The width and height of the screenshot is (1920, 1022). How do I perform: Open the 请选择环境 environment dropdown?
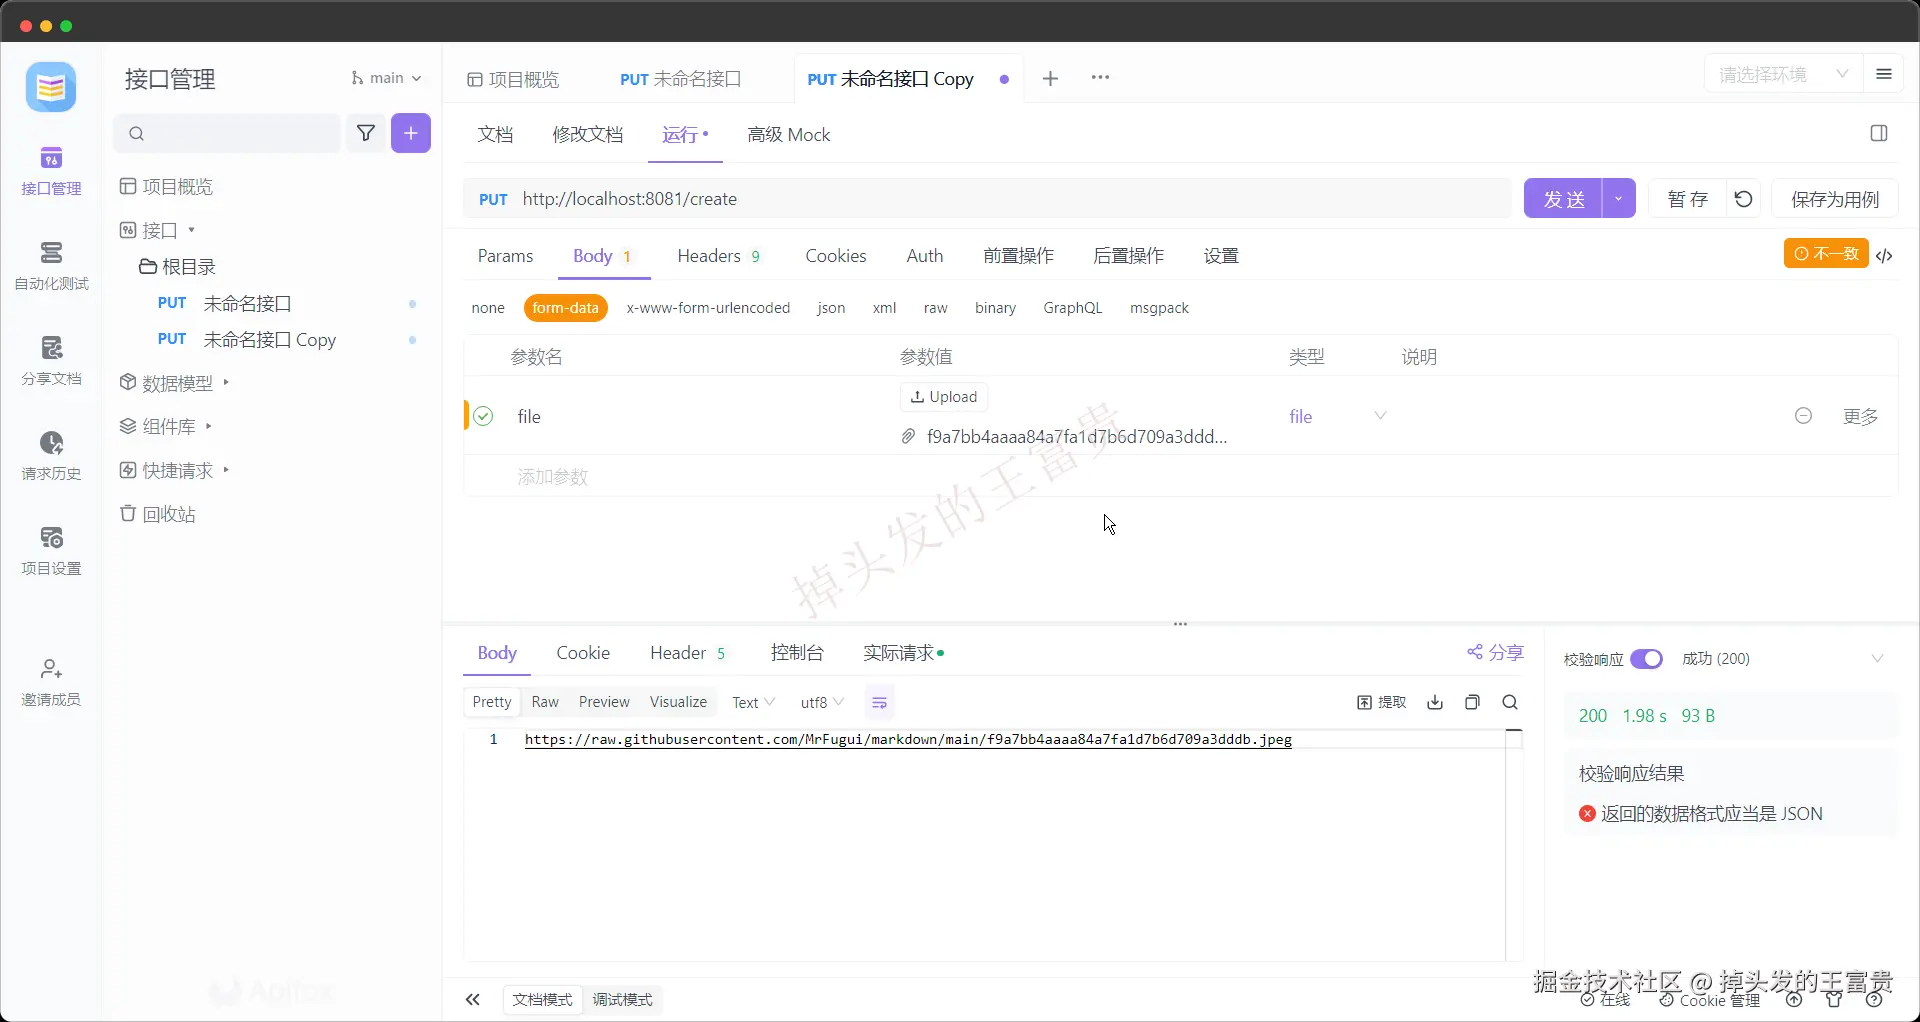pyautogui.click(x=1782, y=74)
